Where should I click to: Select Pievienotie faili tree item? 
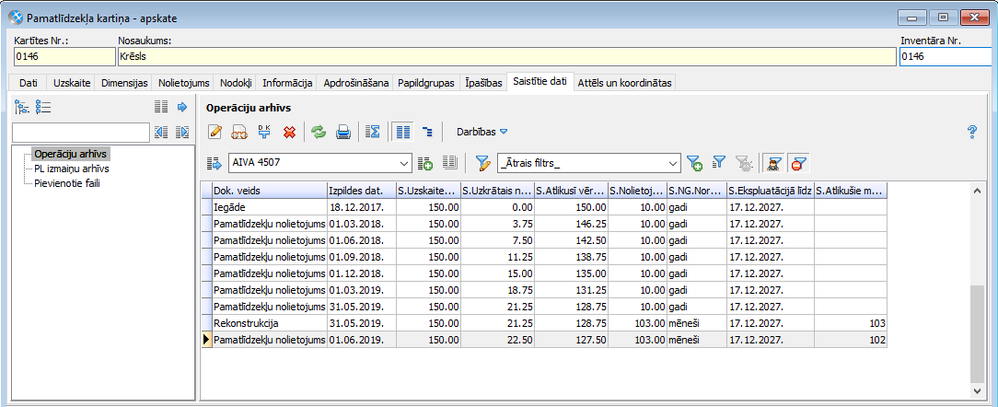tap(67, 183)
